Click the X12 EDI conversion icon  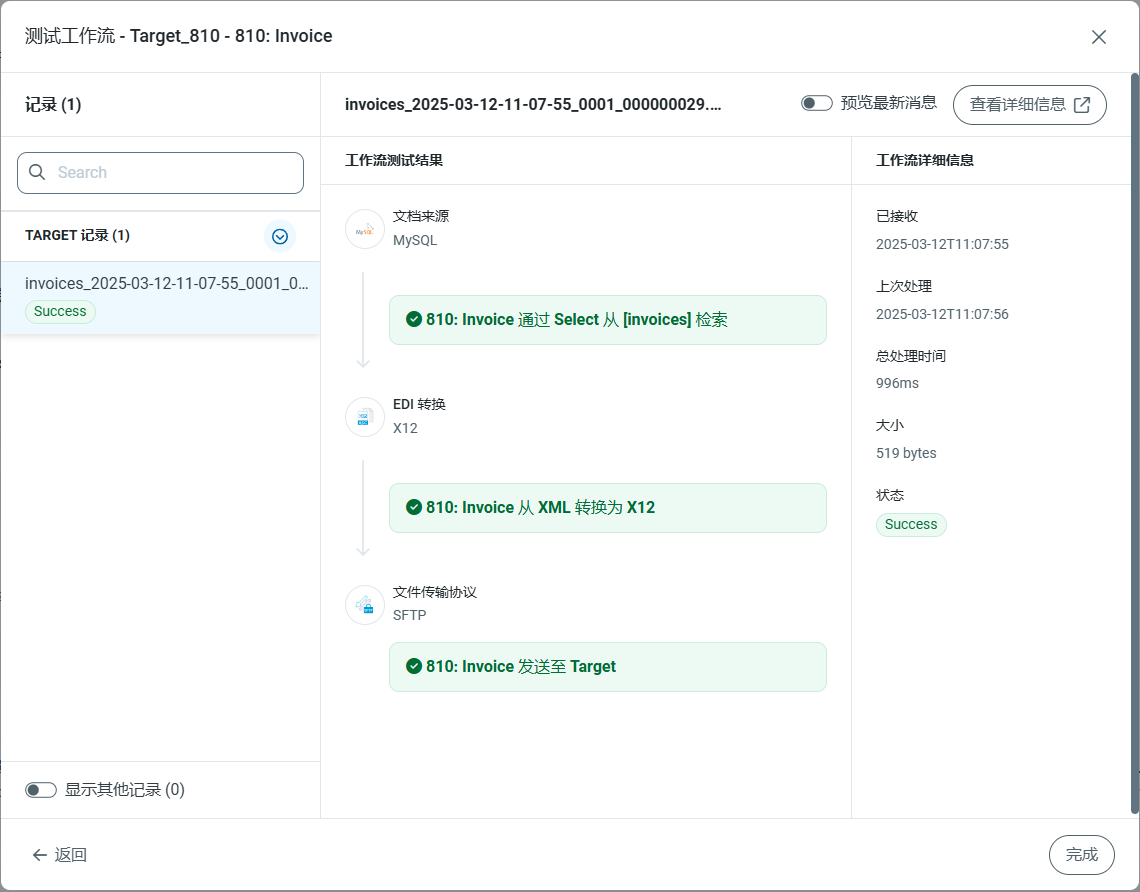coord(365,417)
